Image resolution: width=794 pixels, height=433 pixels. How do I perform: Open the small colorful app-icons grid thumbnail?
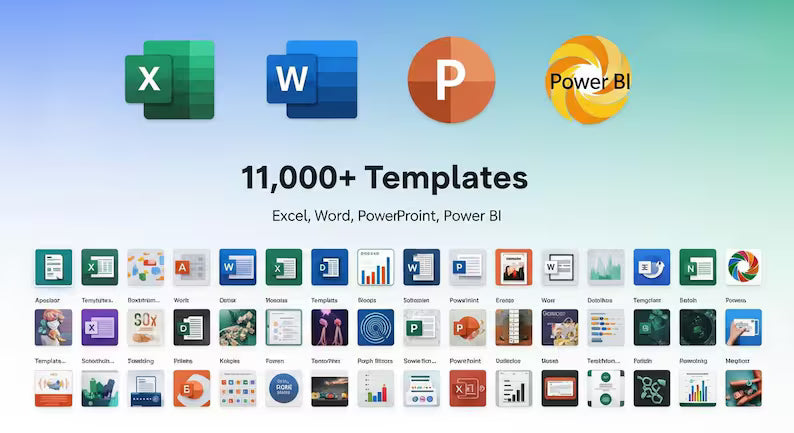[237, 388]
